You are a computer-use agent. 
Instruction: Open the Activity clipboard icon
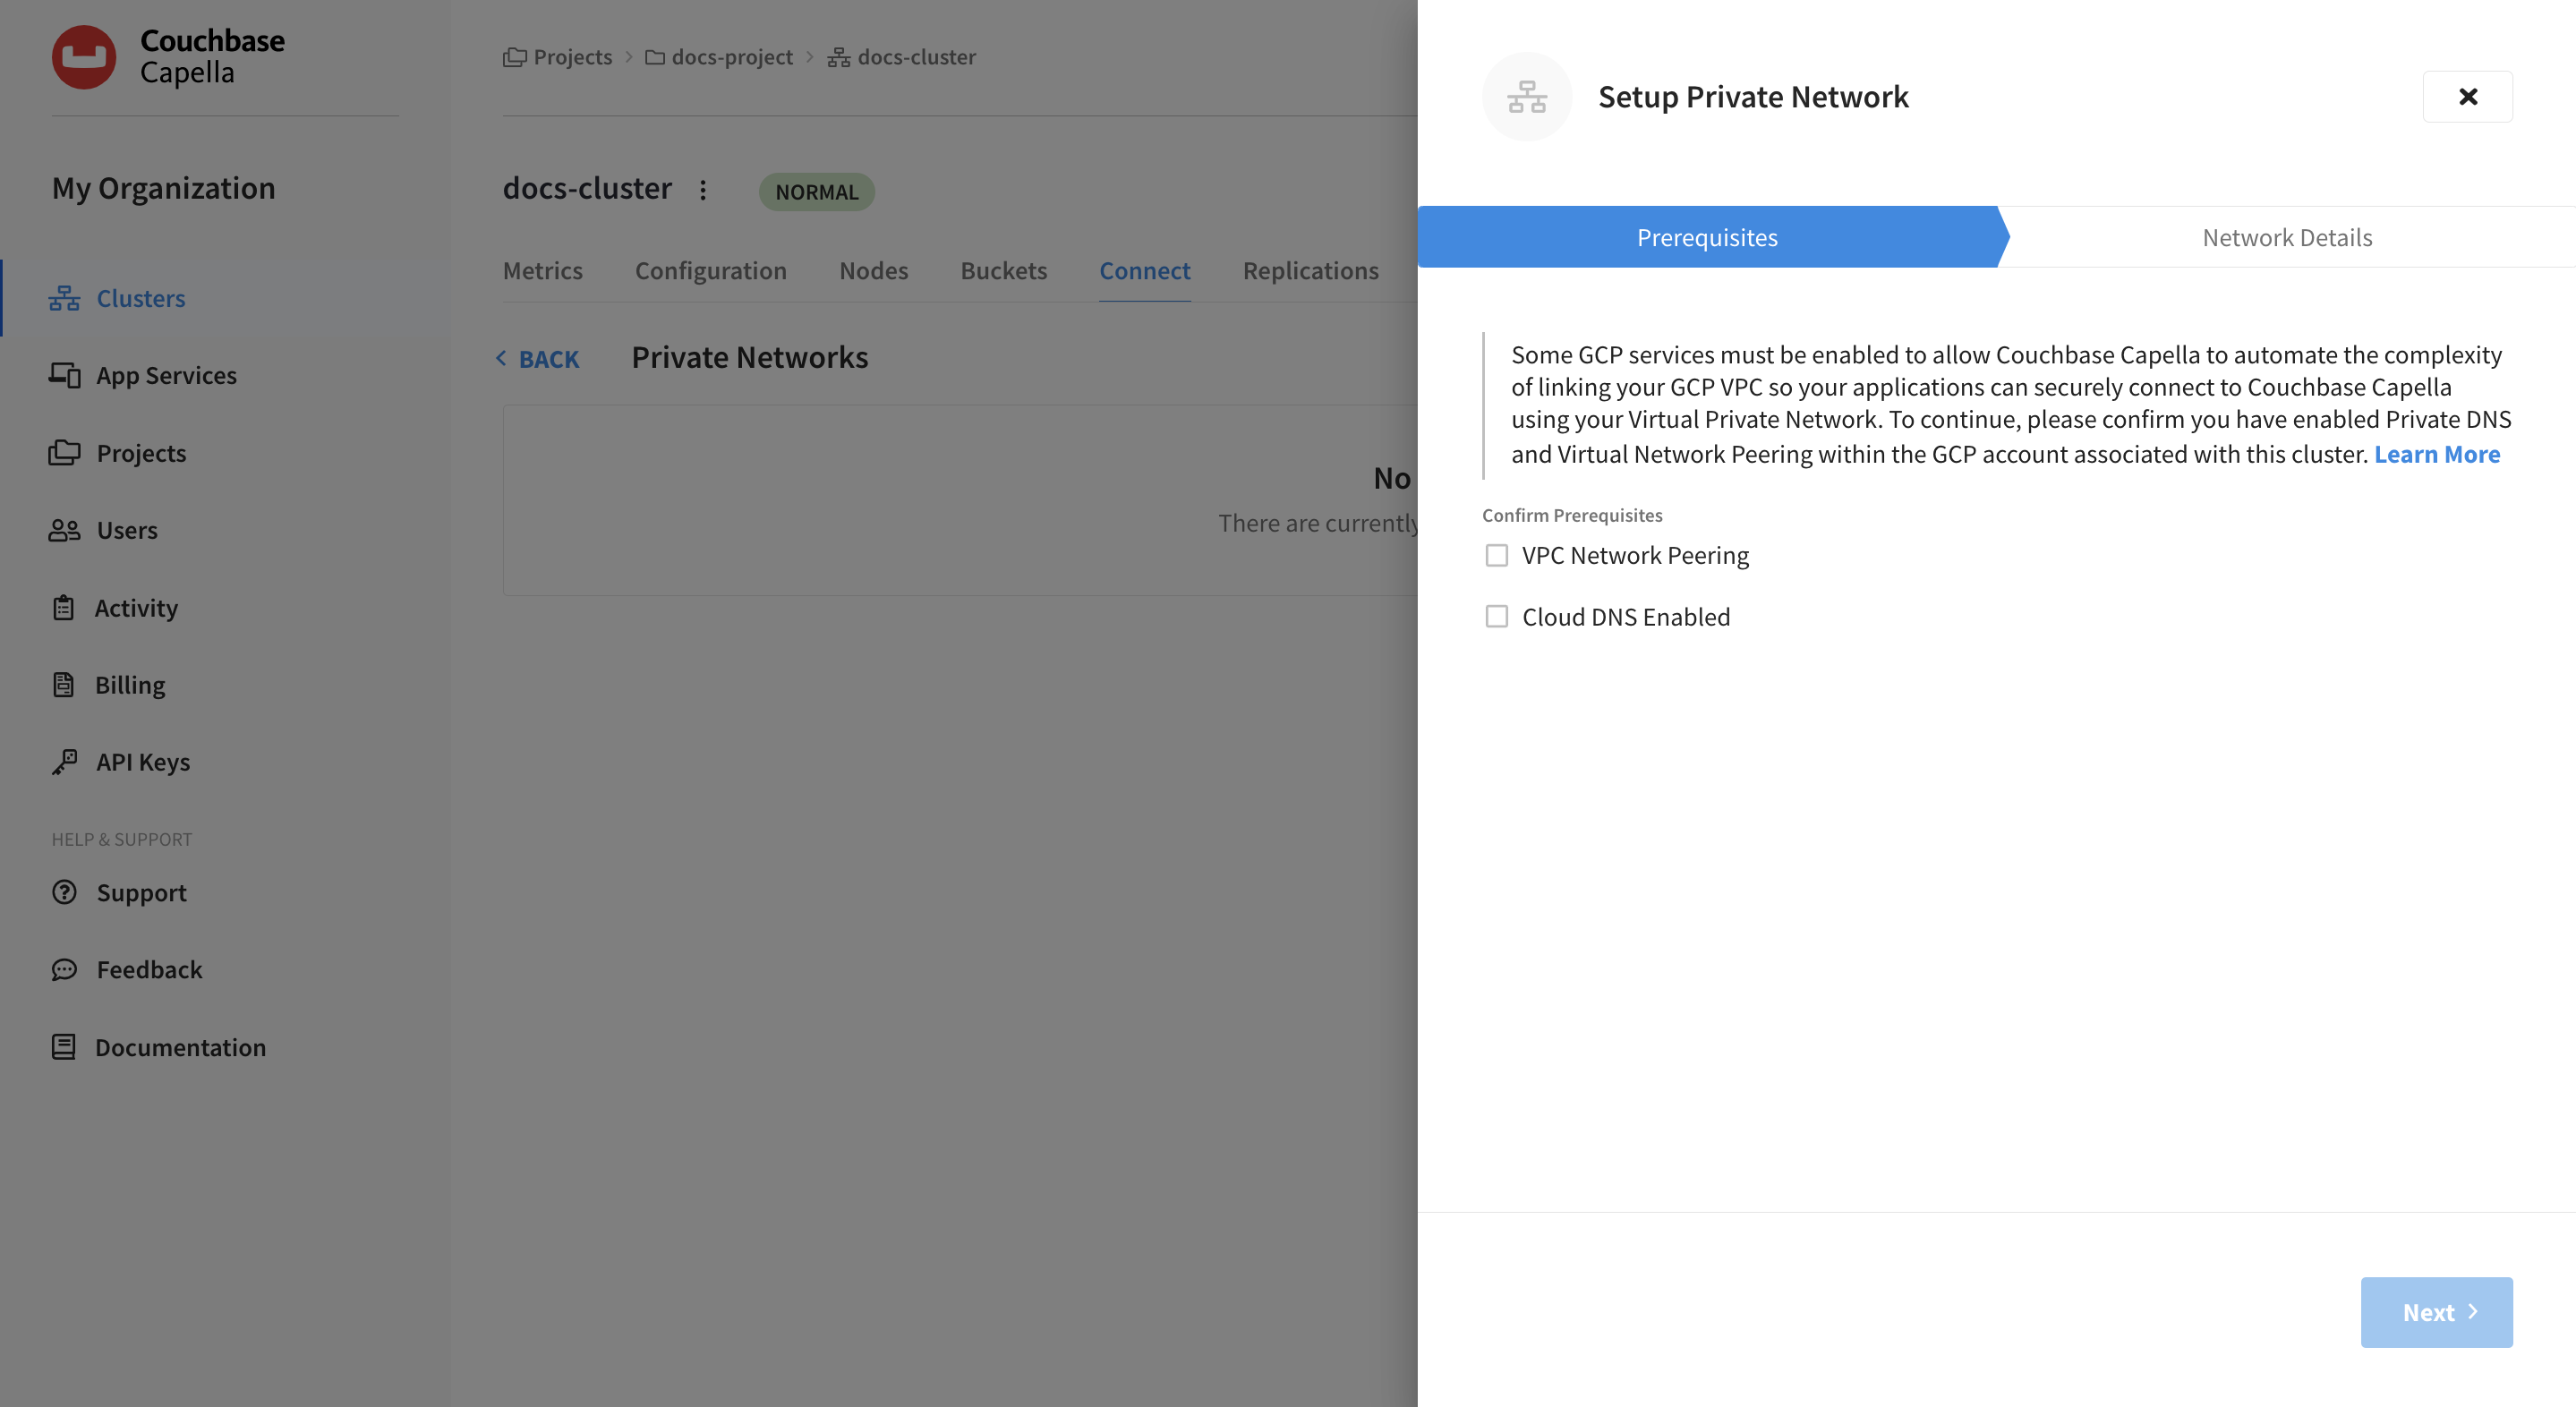pos(63,608)
